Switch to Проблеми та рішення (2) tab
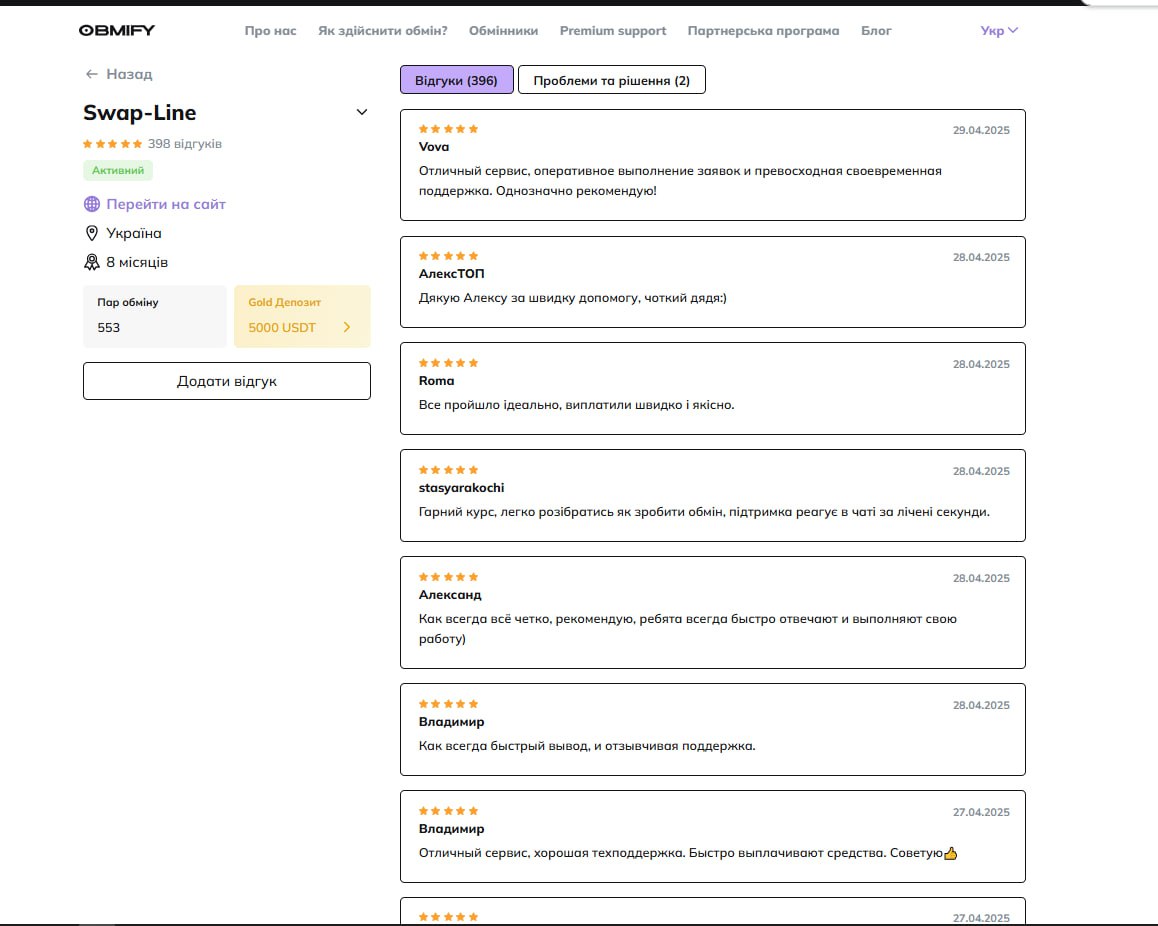Image resolution: width=1158 pixels, height=926 pixels. click(611, 80)
